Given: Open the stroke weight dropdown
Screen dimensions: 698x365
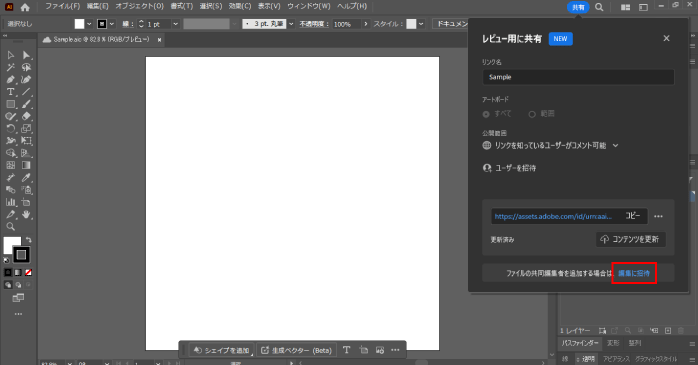Looking at the screenshot, I should (x=175, y=24).
